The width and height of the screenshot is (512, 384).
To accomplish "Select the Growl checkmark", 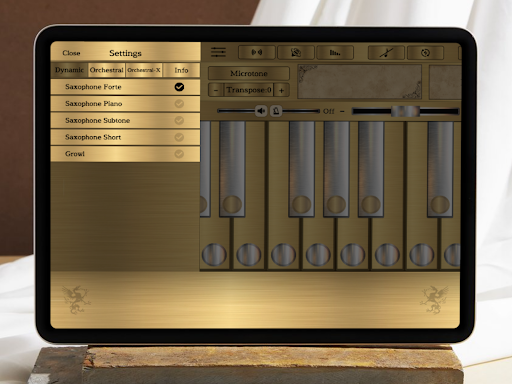I will point(179,154).
